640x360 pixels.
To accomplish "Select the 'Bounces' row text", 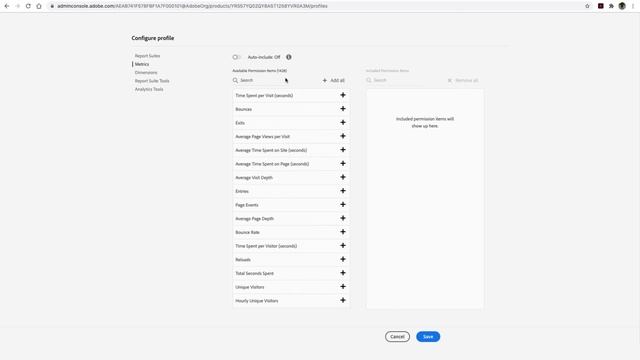I will (243, 109).
